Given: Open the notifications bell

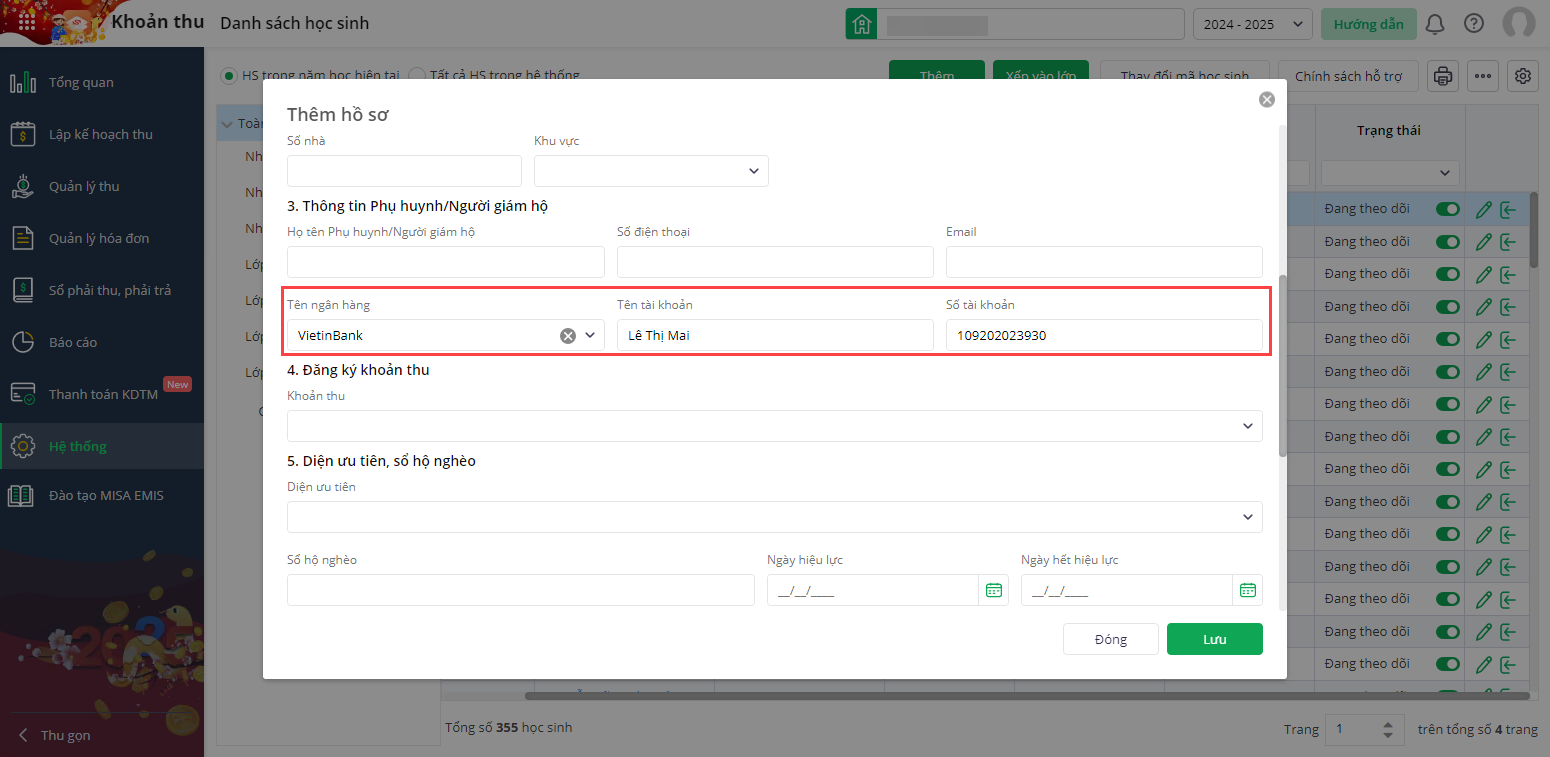Looking at the screenshot, I should [x=1435, y=24].
